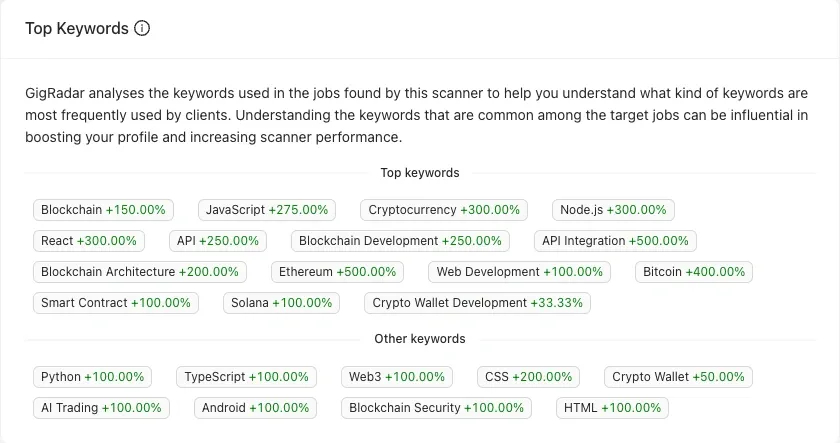840x443 pixels.
Task: Select the Smart Contract +100.00% tag
Action: point(116,303)
